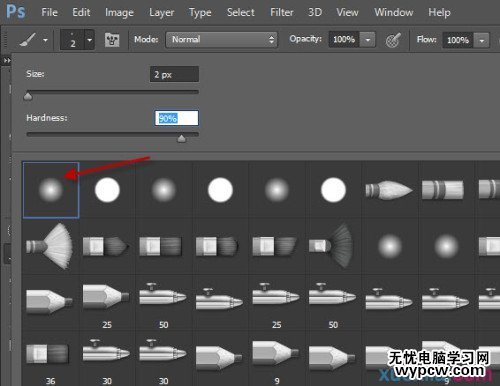
Task: Choose the white fan brush preset
Action: coord(50,246)
